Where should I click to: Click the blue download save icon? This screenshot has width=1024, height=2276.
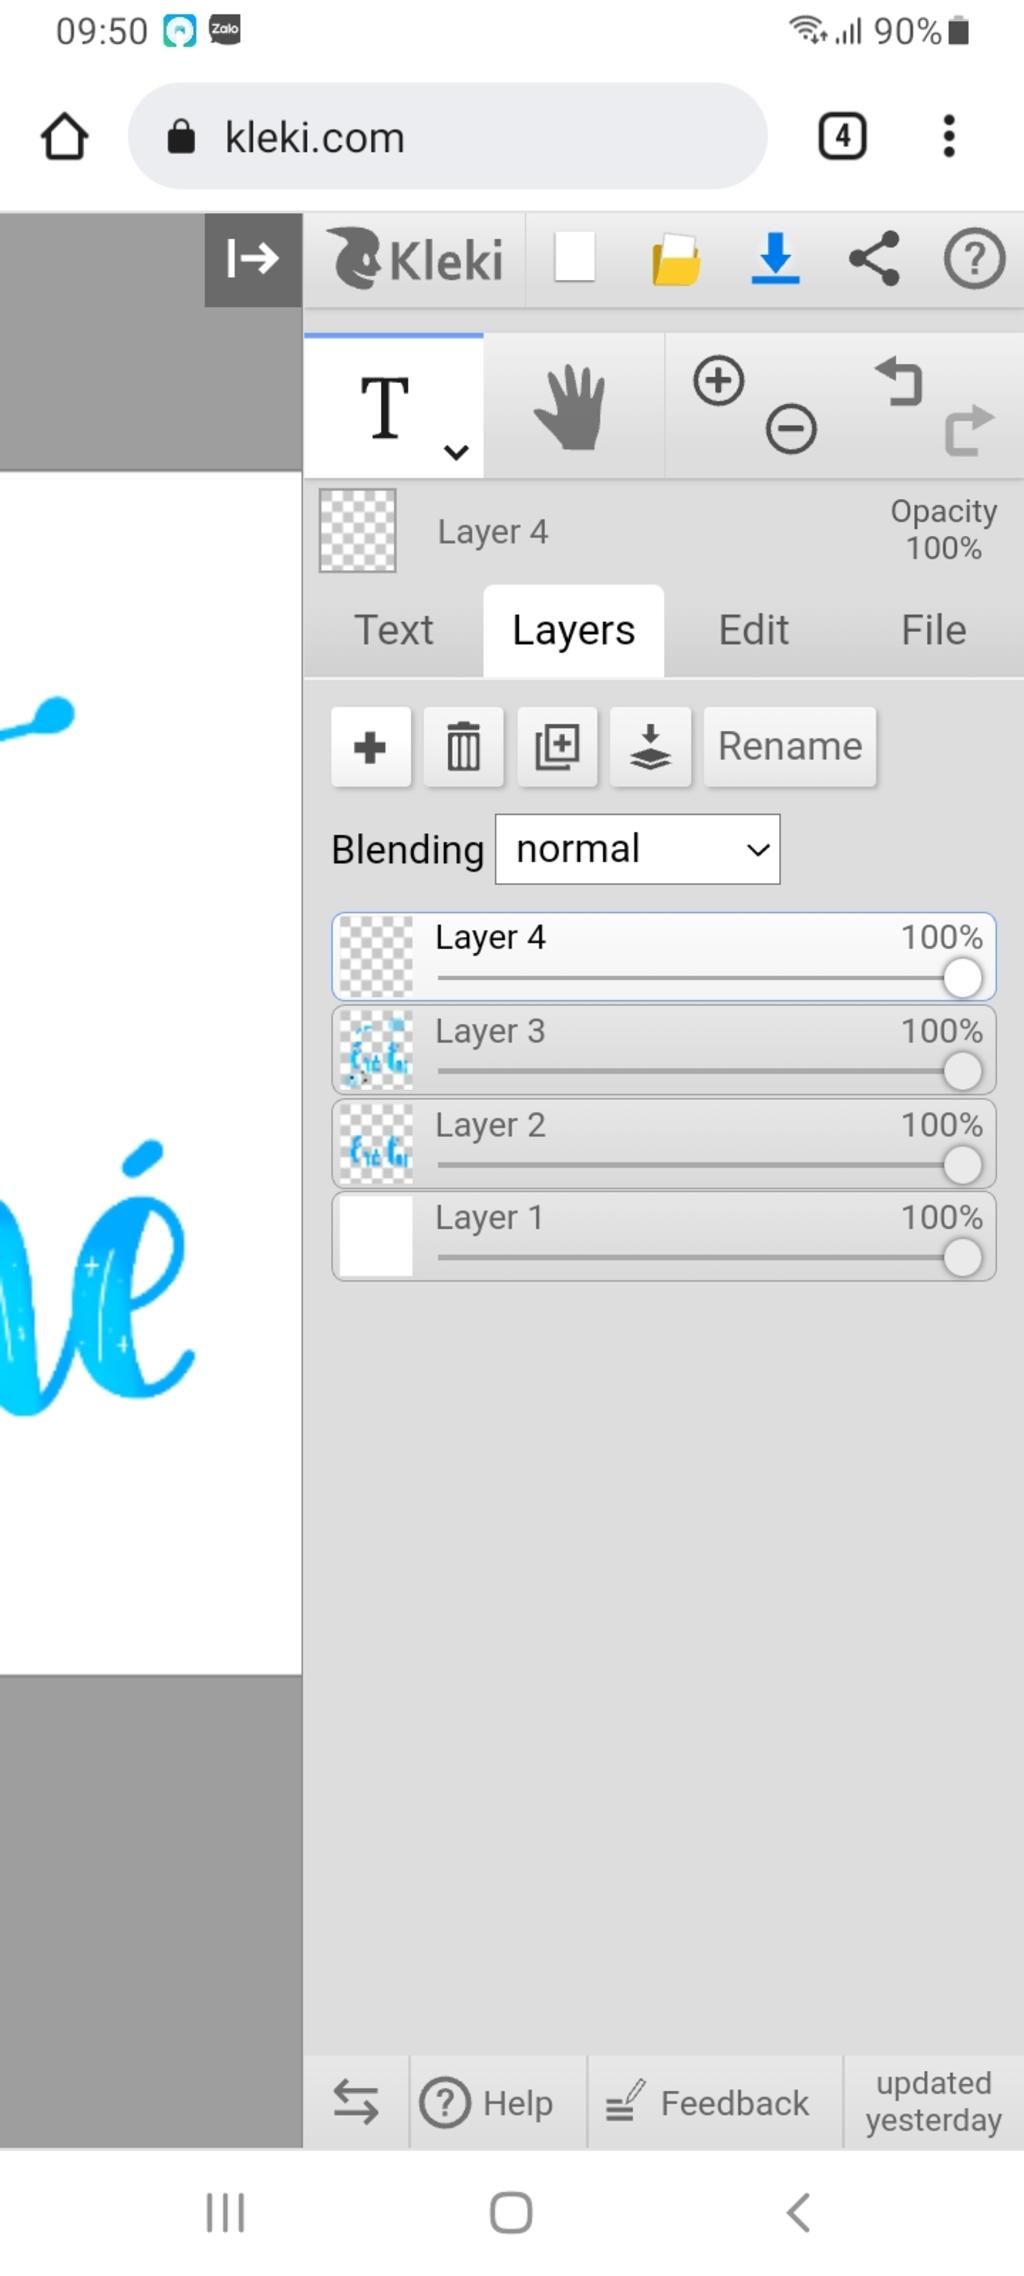tap(775, 258)
